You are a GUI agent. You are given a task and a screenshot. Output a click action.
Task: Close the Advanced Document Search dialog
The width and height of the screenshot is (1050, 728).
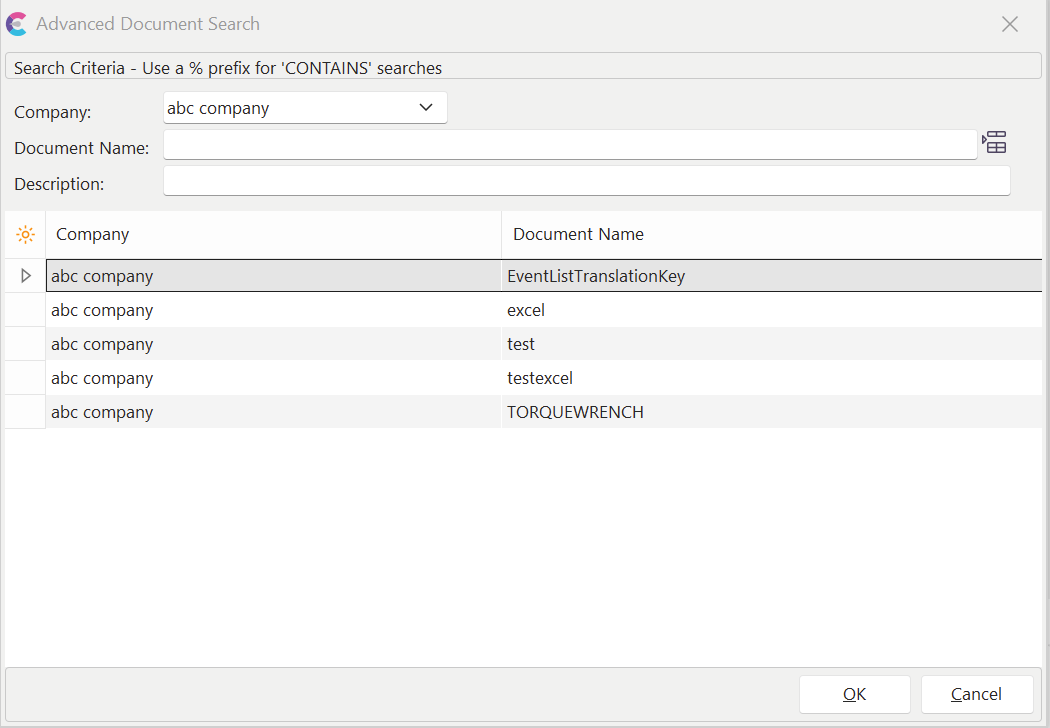[x=1010, y=24]
